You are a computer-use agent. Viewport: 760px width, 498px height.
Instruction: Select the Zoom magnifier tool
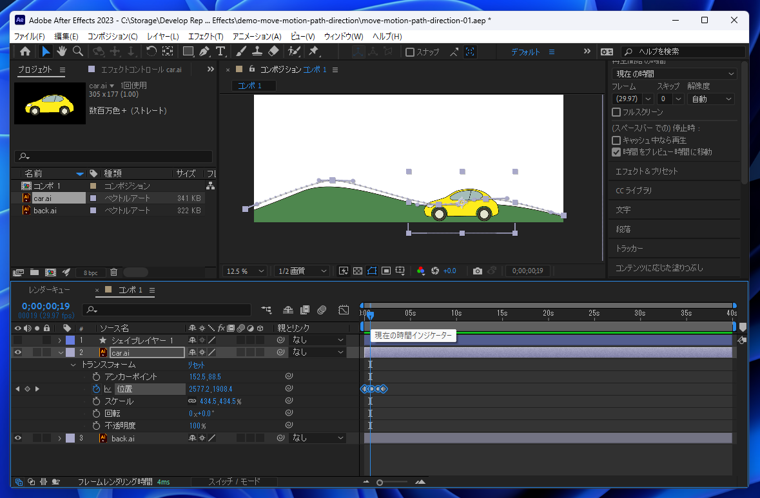click(78, 51)
